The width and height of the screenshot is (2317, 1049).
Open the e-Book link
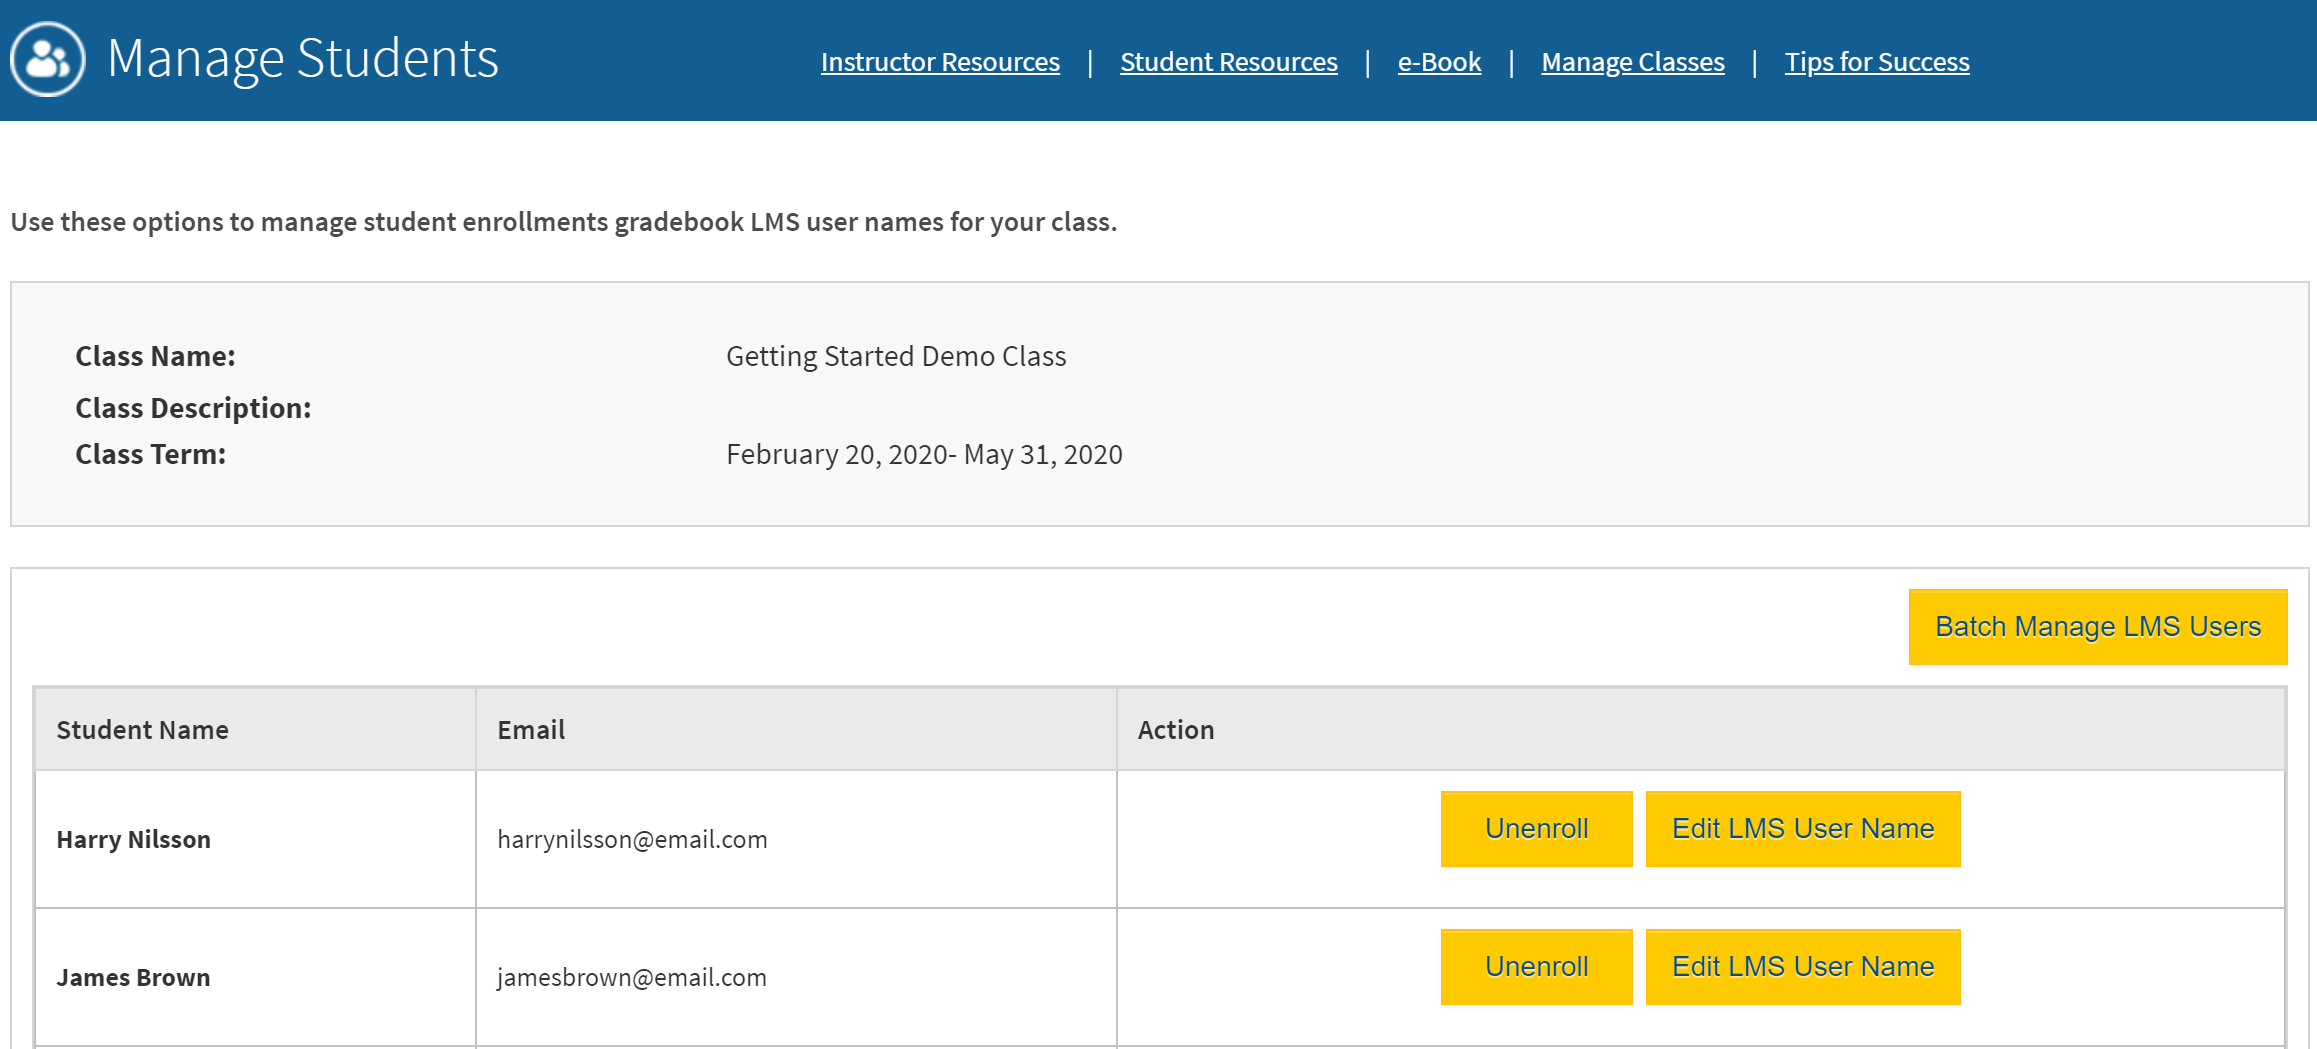click(1439, 62)
